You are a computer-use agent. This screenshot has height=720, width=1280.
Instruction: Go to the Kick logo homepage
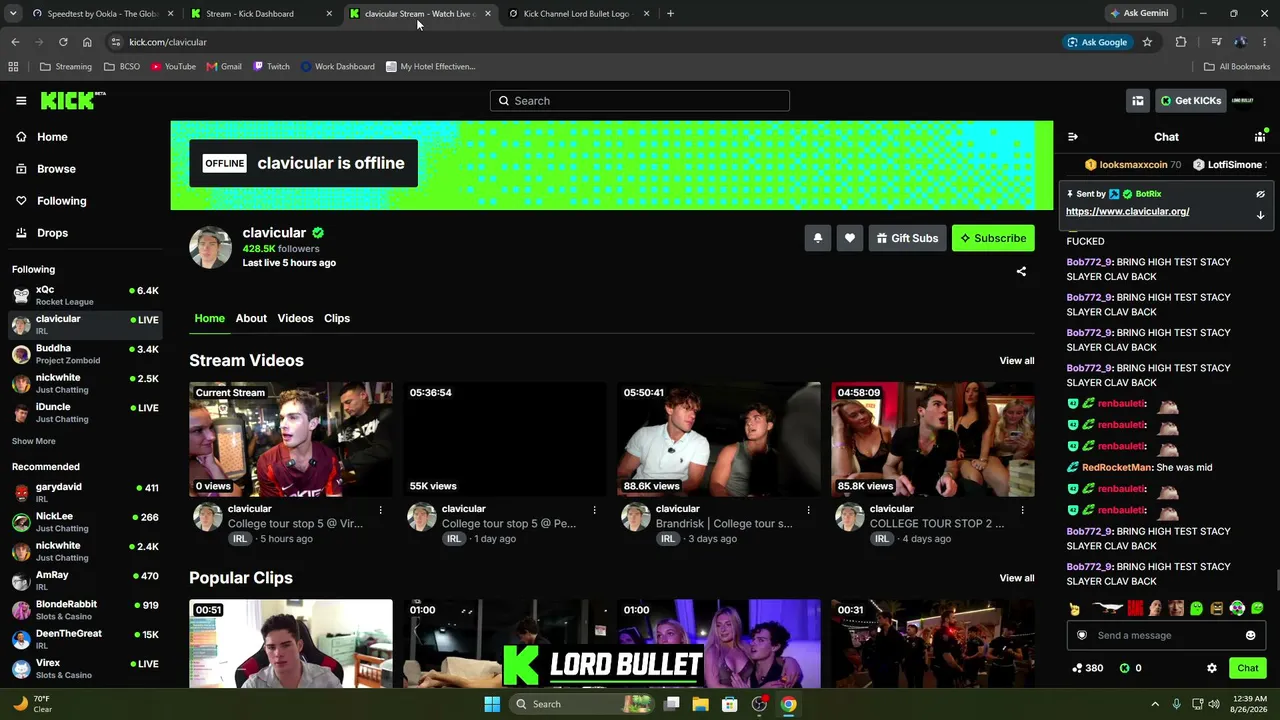click(x=73, y=100)
